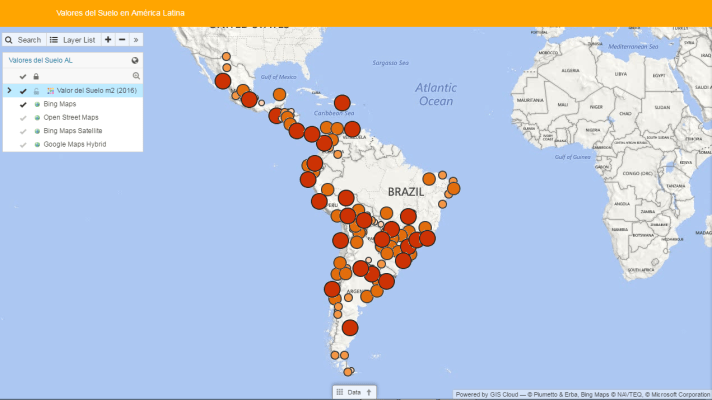This screenshot has width=712, height=400.
Task: Enable the Bing Maps Satellite basemap
Action: 23,132
